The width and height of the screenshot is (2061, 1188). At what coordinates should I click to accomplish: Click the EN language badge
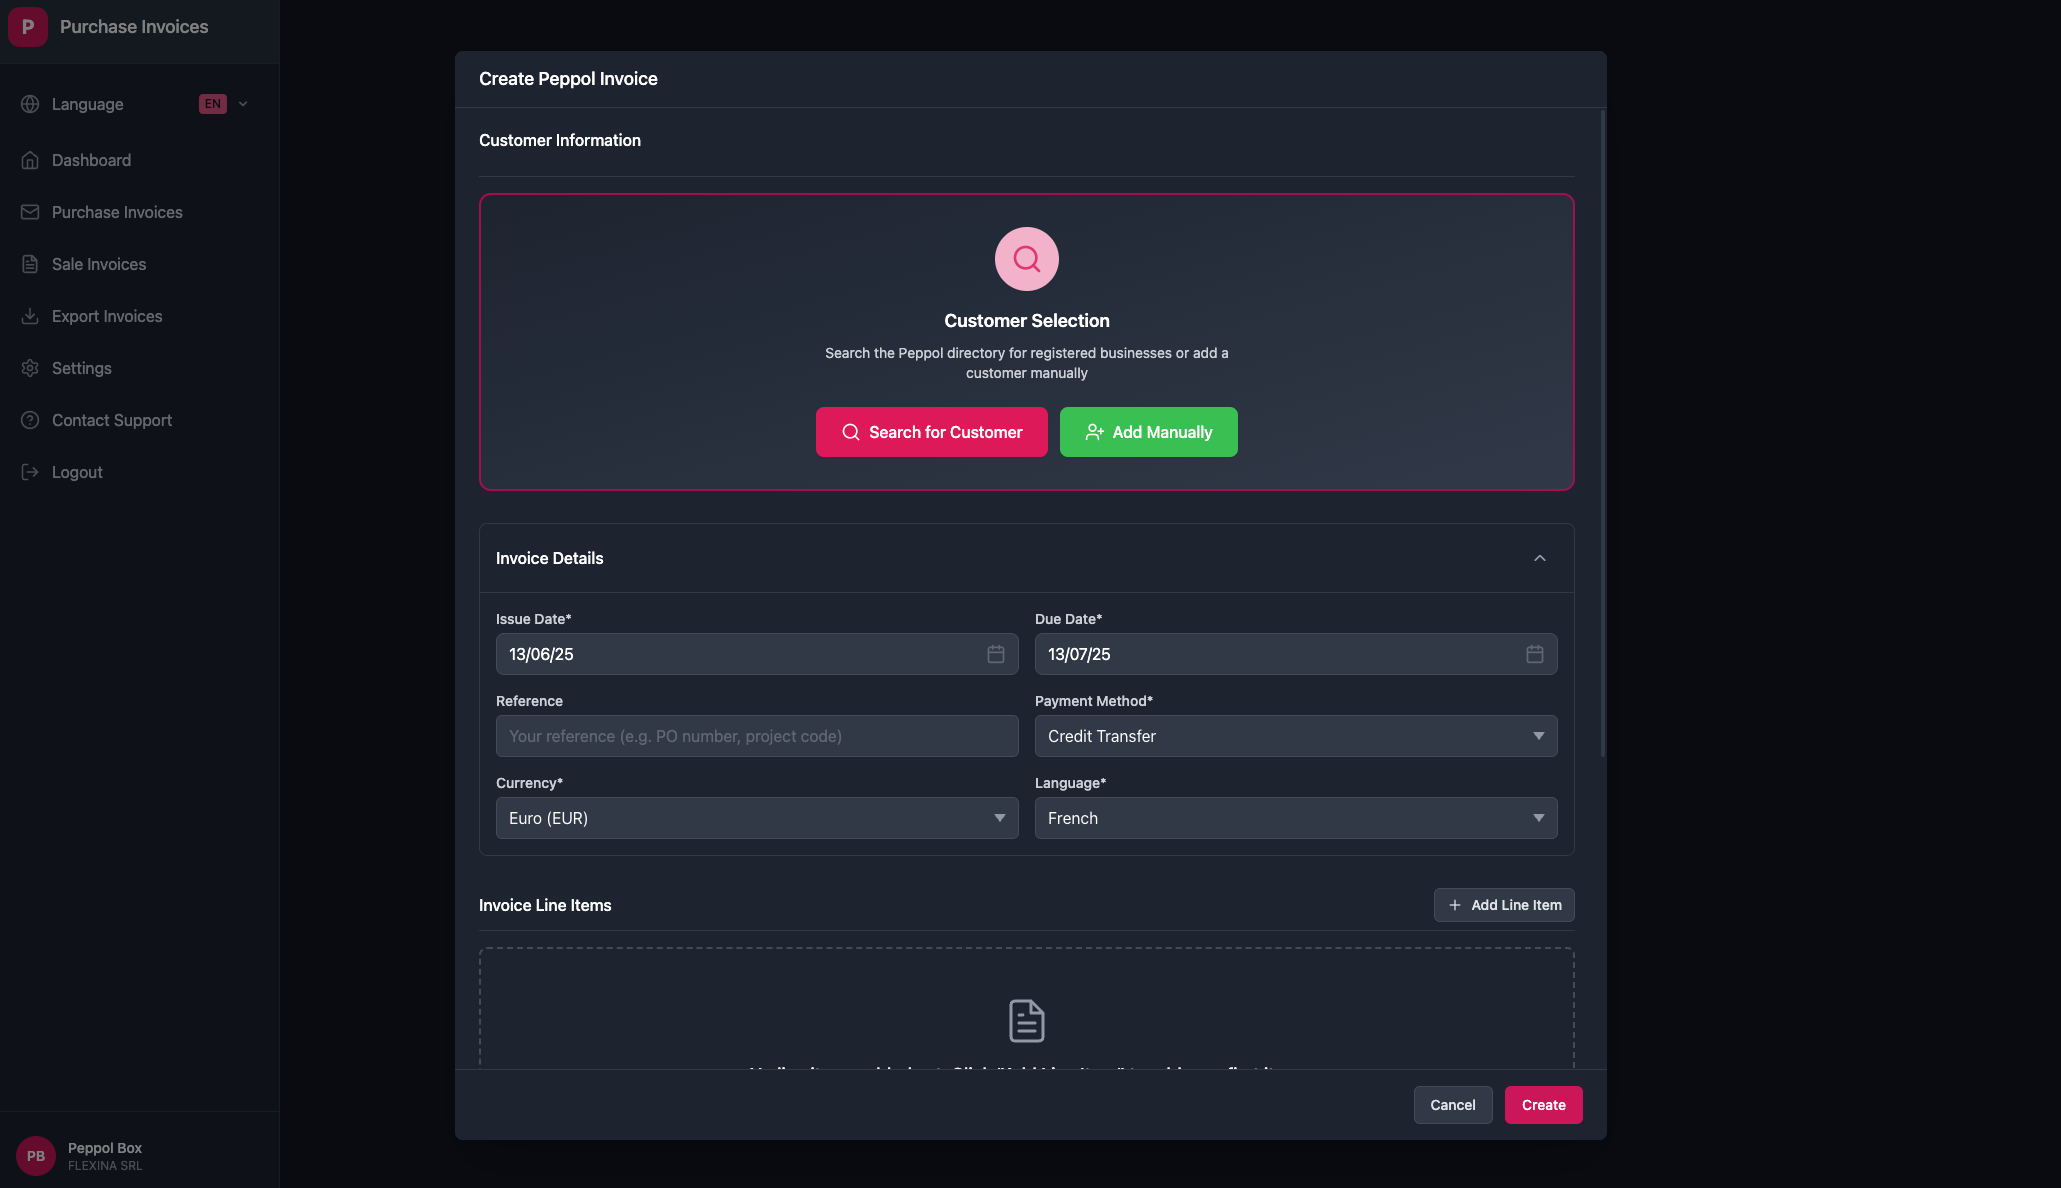(213, 104)
